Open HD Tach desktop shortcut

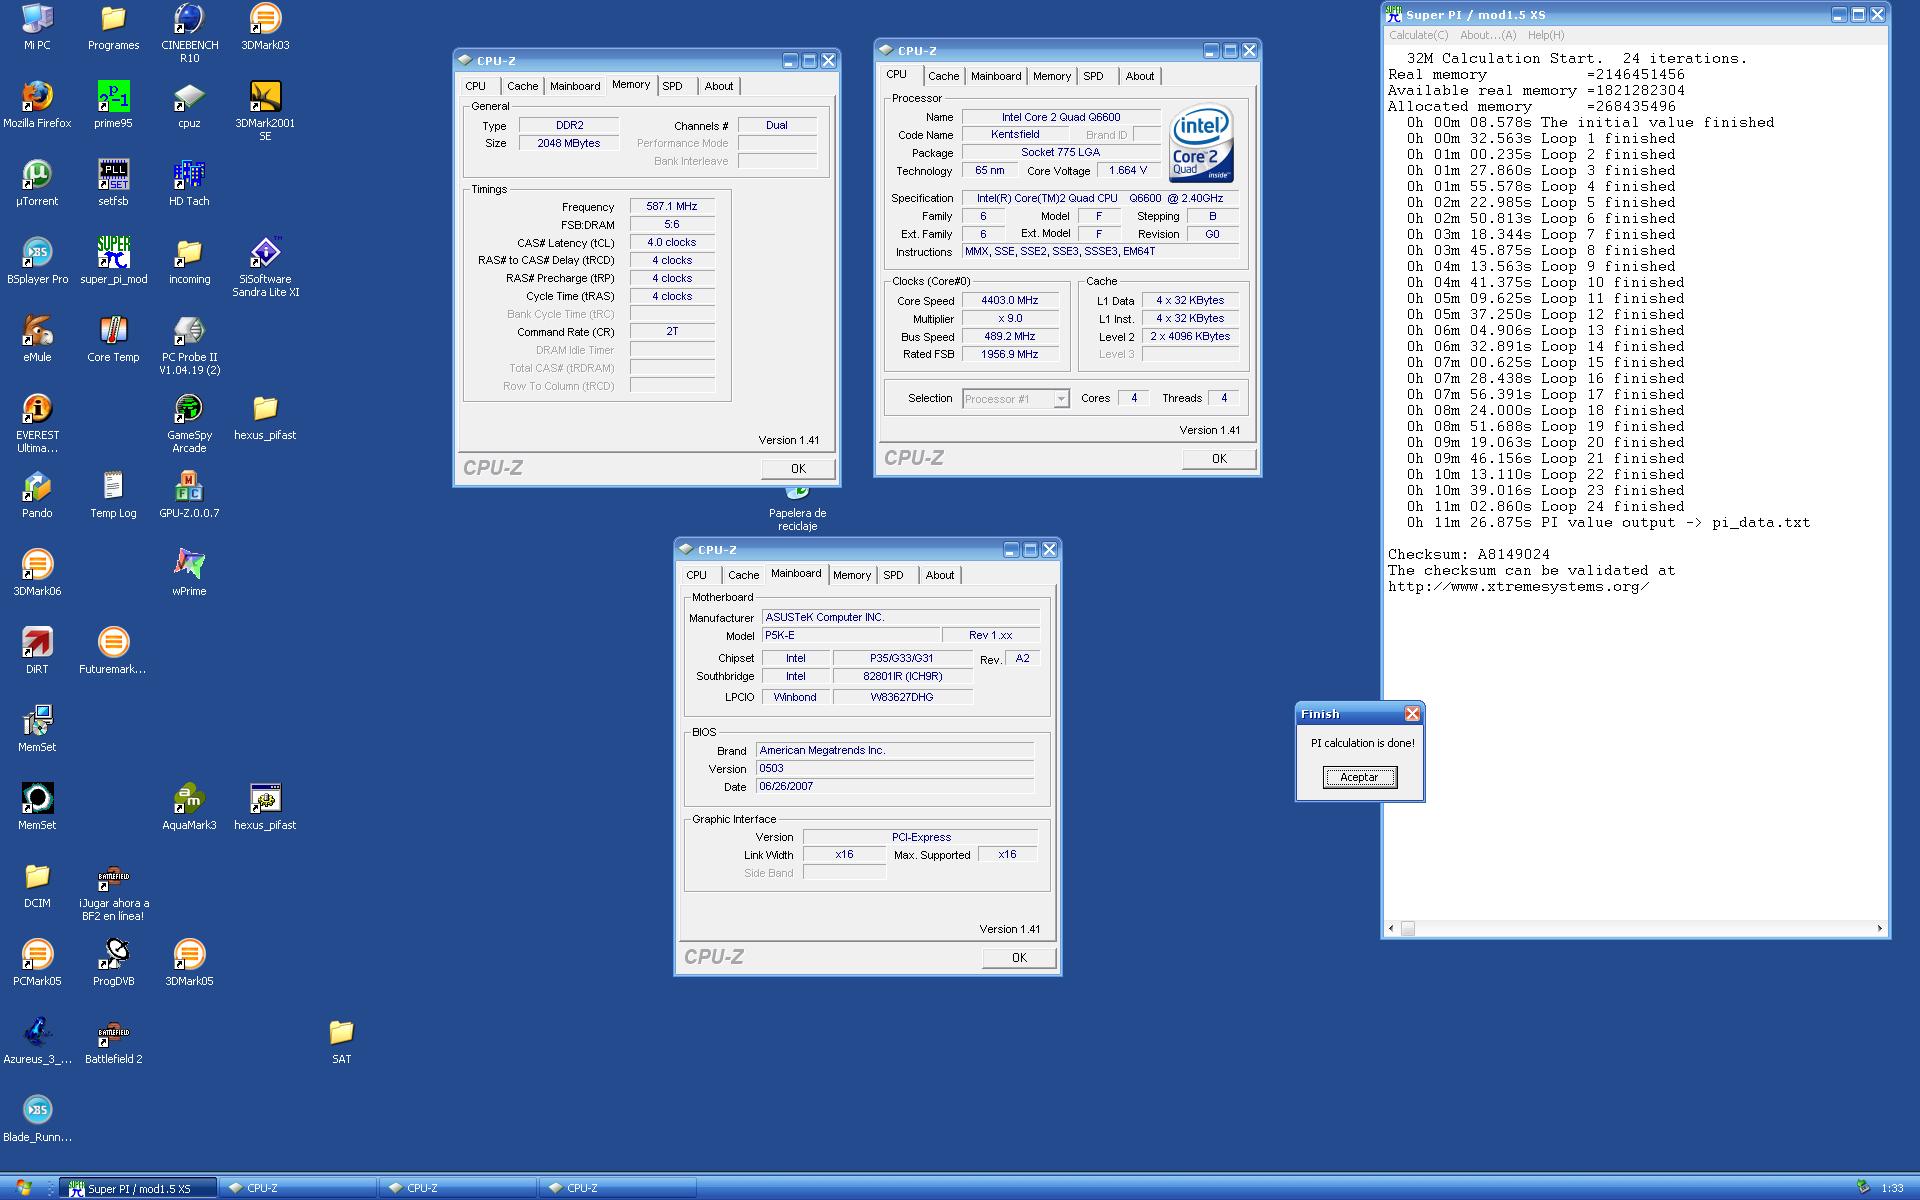pos(189,175)
